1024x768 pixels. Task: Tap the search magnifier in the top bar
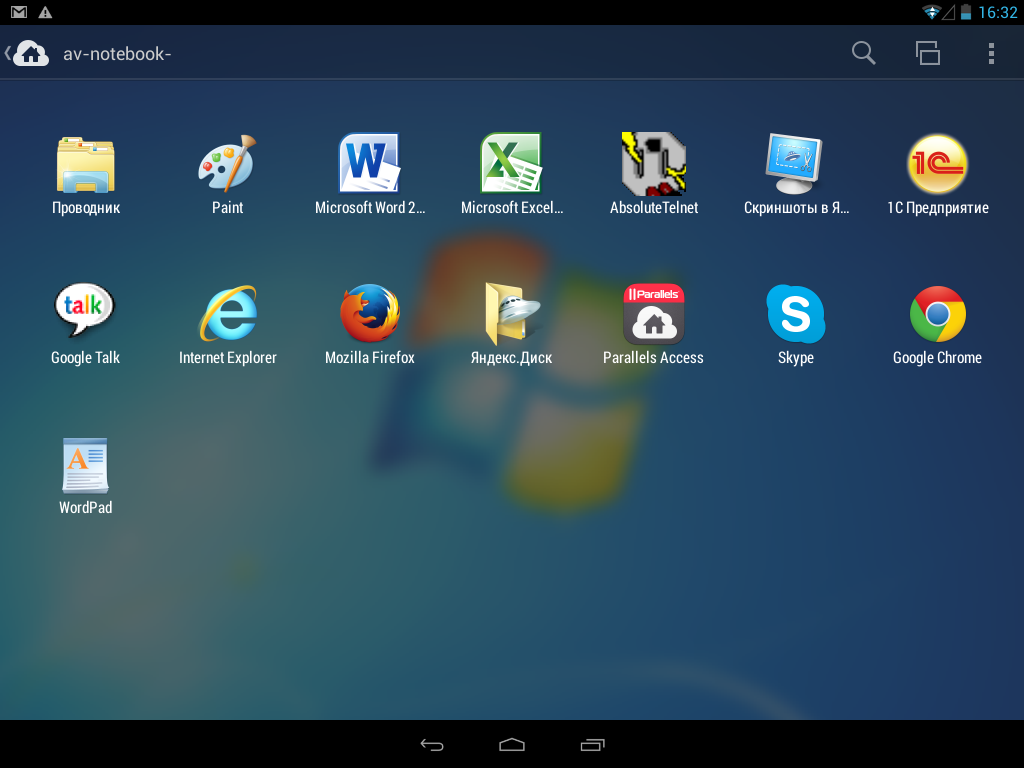(863, 53)
